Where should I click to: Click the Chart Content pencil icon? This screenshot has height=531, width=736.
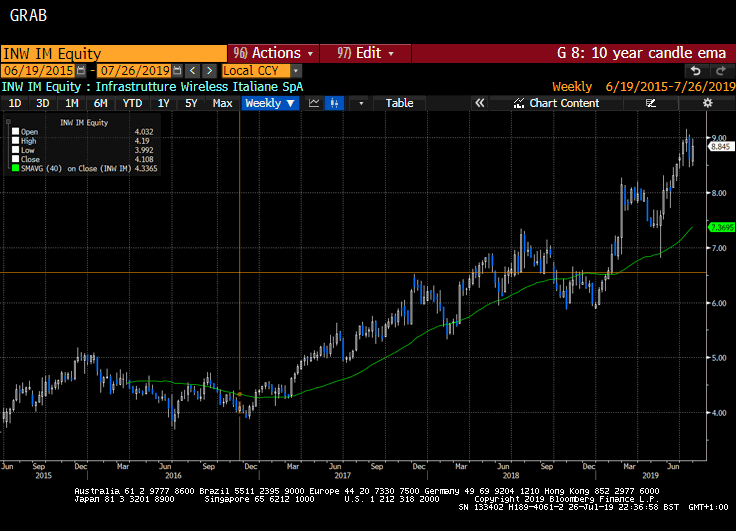[518, 103]
